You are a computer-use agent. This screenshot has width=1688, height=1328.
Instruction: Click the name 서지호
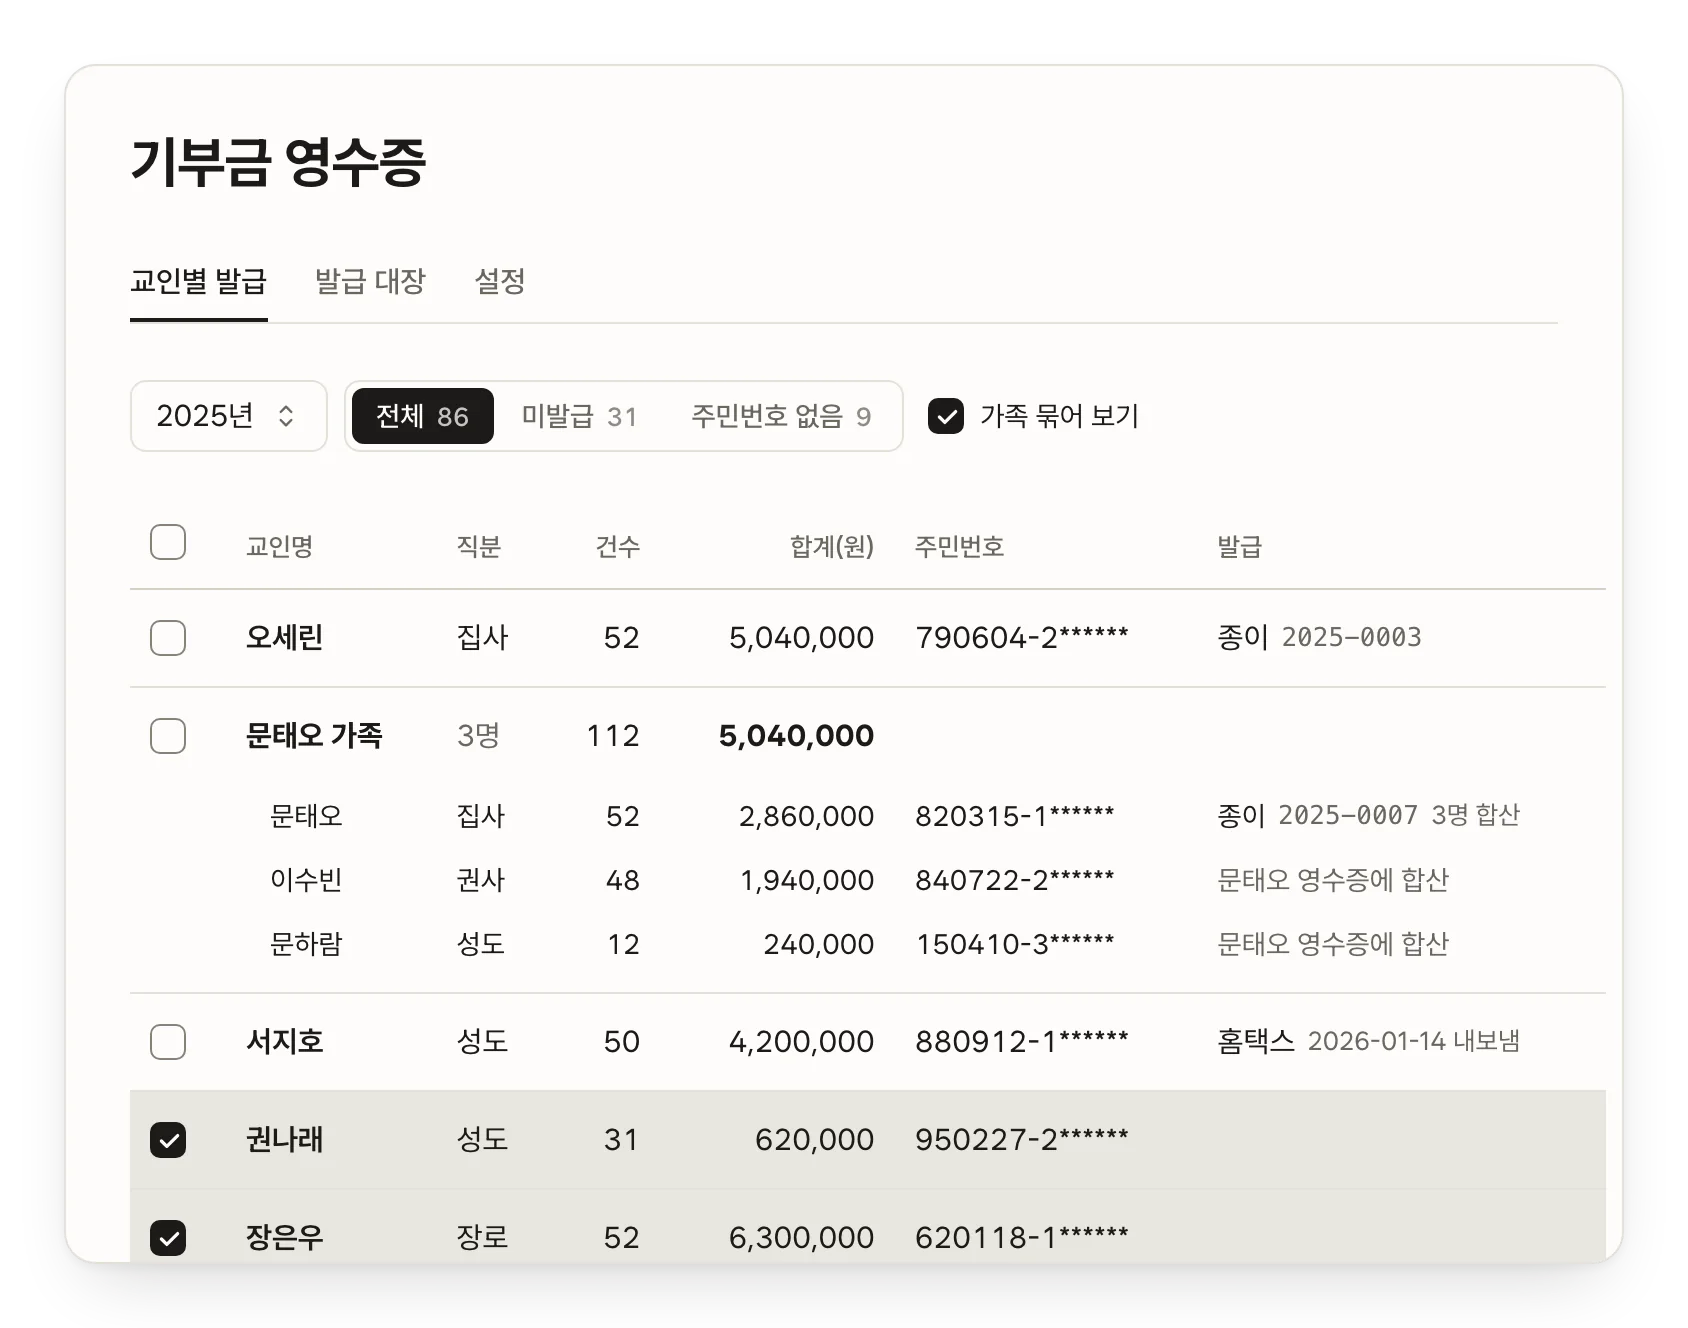click(285, 1041)
